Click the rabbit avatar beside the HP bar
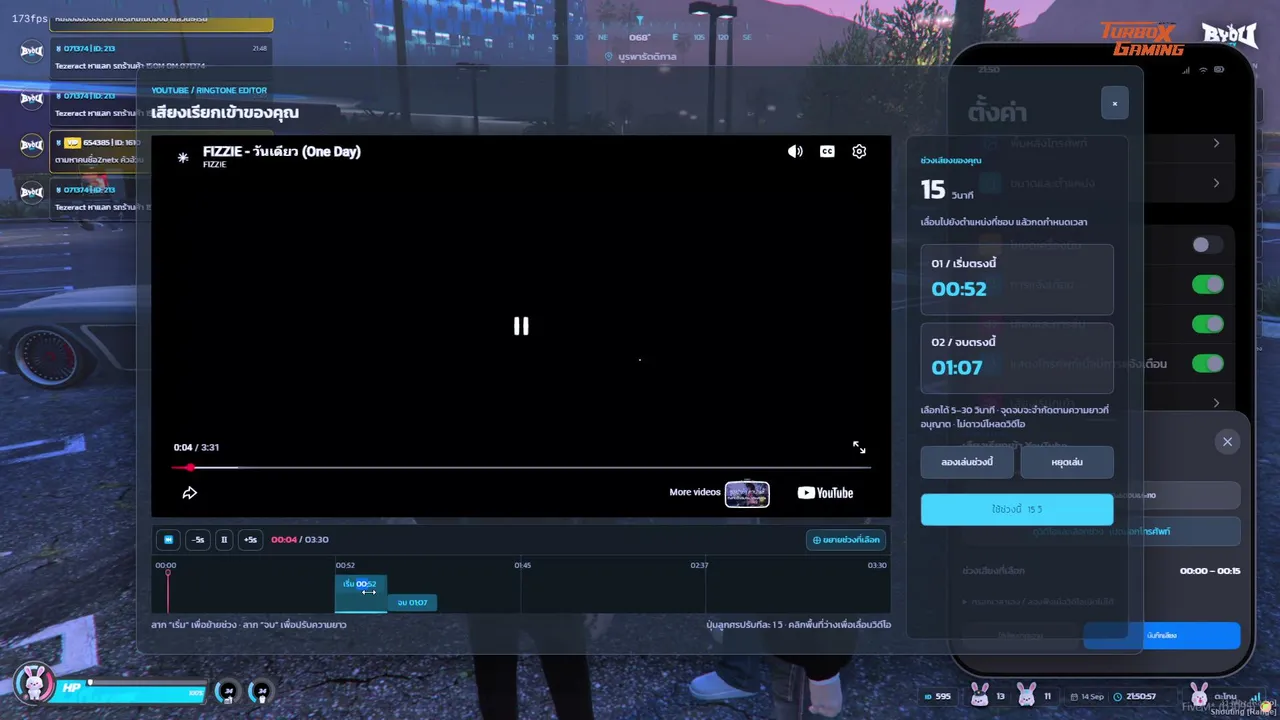This screenshot has height=720, width=1280. (x=34, y=684)
